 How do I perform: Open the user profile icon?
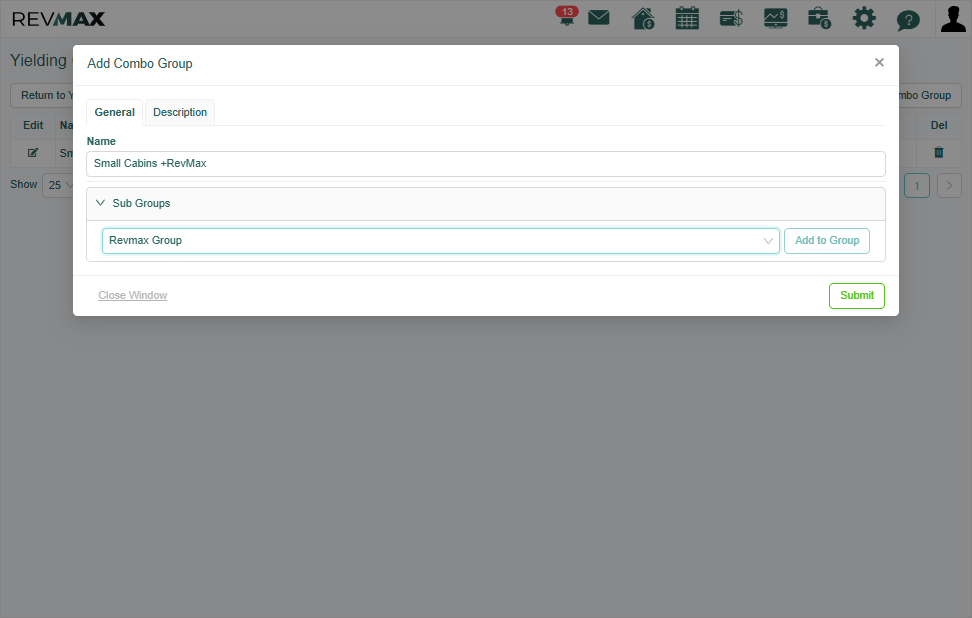pyautogui.click(x=953, y=19)
